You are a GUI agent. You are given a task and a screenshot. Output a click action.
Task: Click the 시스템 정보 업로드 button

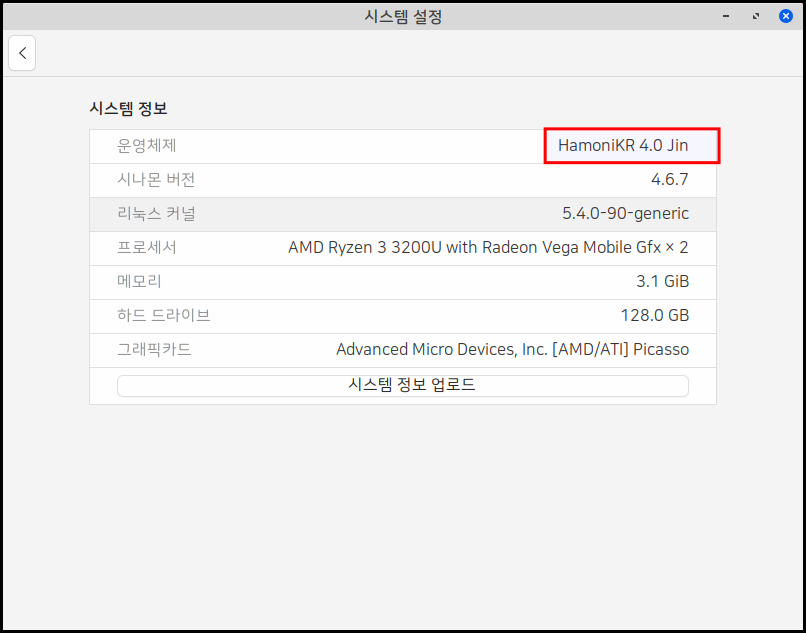tap(402, 386)
